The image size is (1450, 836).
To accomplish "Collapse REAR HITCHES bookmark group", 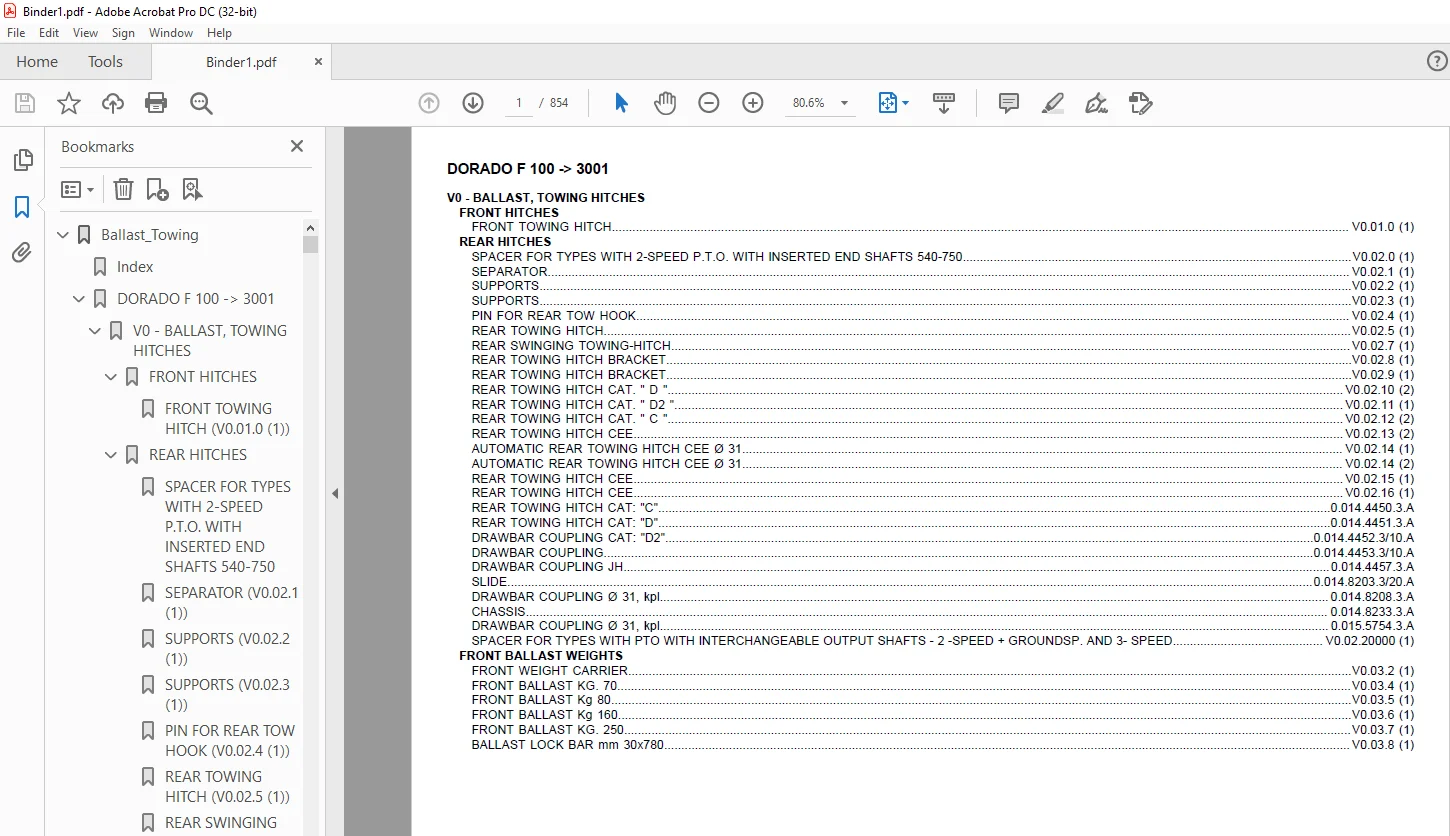I will (x=112, y=455).
